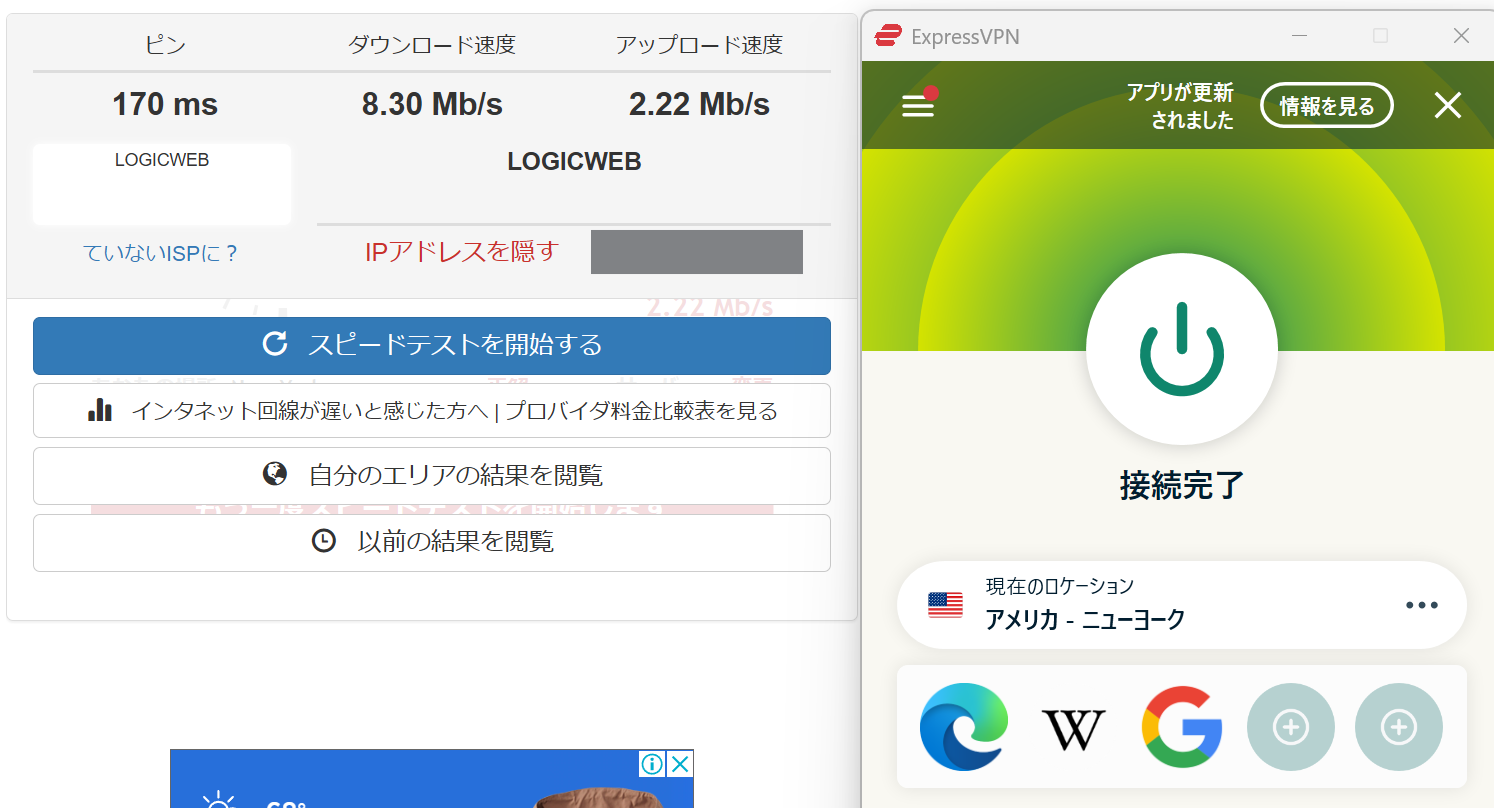Close the advertisement with its X icon

point(680,765)
